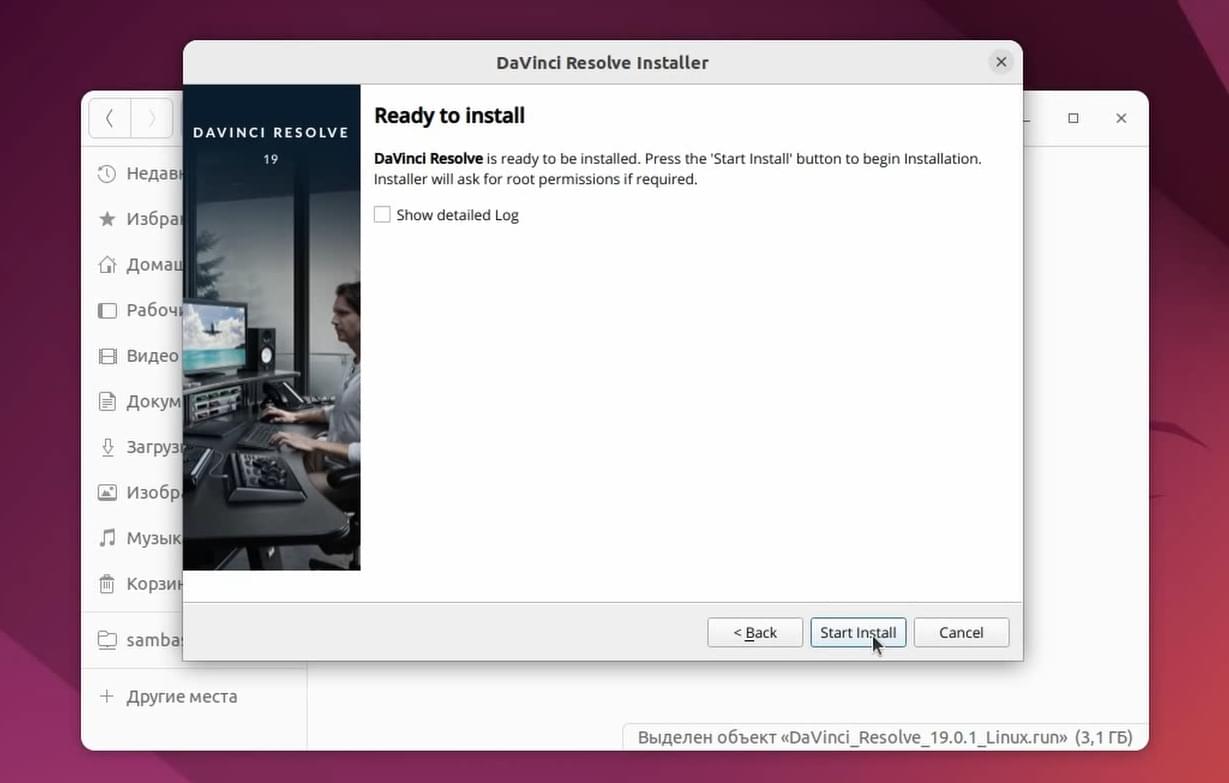Close the file manager window
Image resolution: width=1229 pixels, height=783 pixels.
[1121, 118]
